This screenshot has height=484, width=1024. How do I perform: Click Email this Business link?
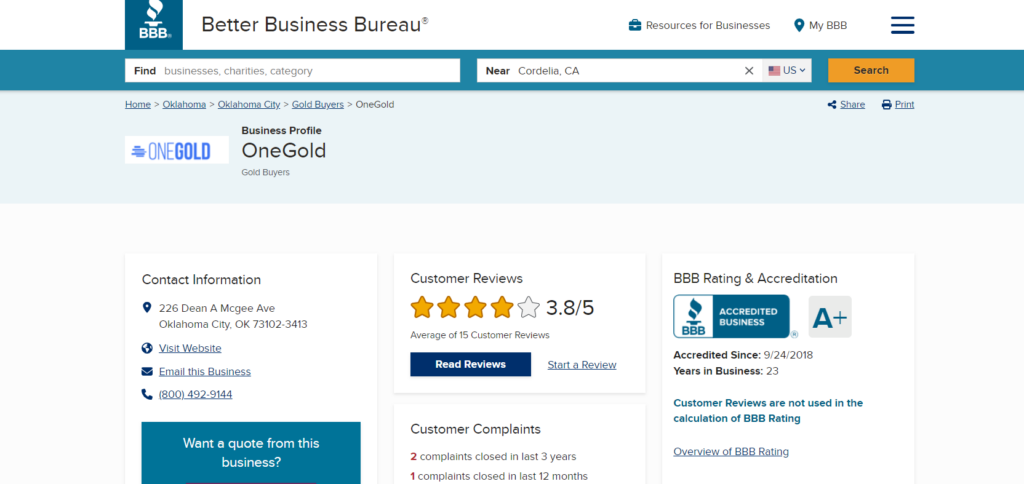204,372
